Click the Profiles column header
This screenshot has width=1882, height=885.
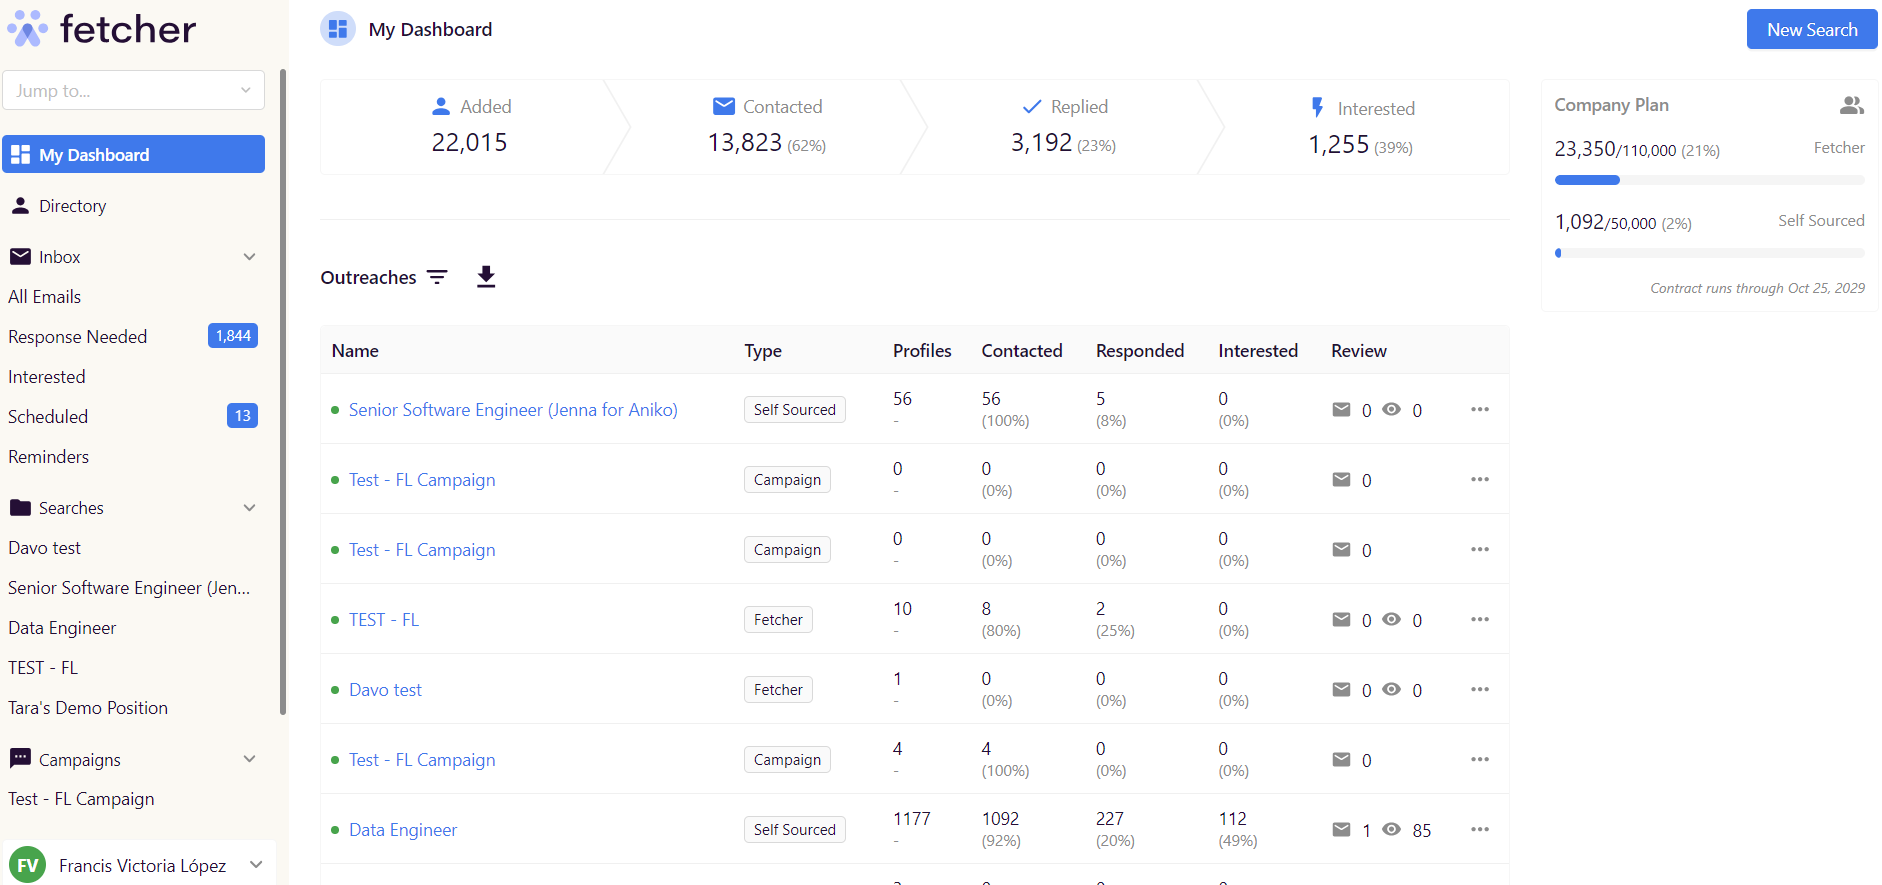point(922,350)
